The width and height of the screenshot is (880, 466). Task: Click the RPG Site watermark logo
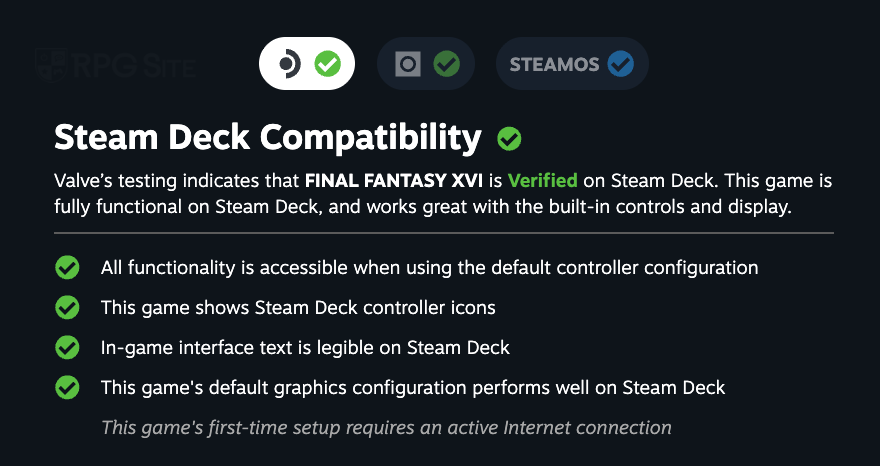115,65
